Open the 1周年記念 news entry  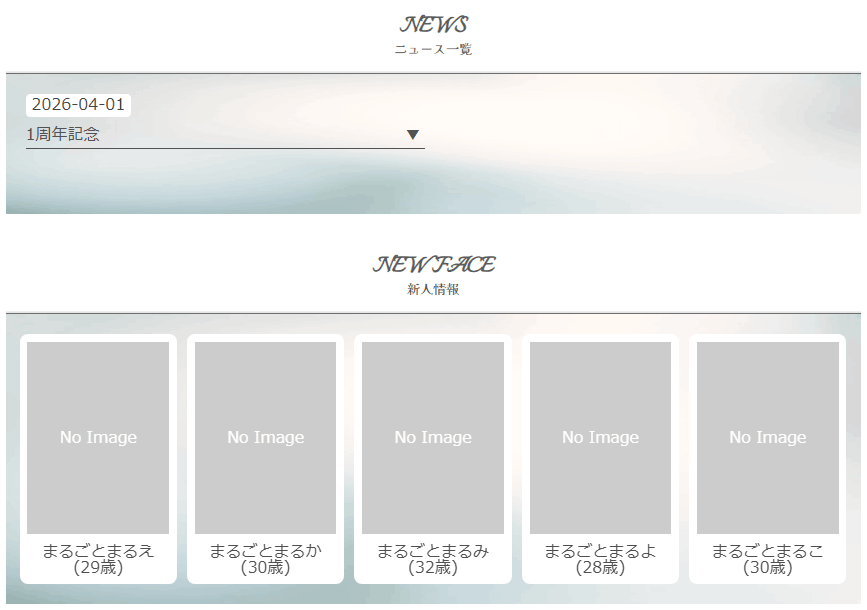click(64, 135)
